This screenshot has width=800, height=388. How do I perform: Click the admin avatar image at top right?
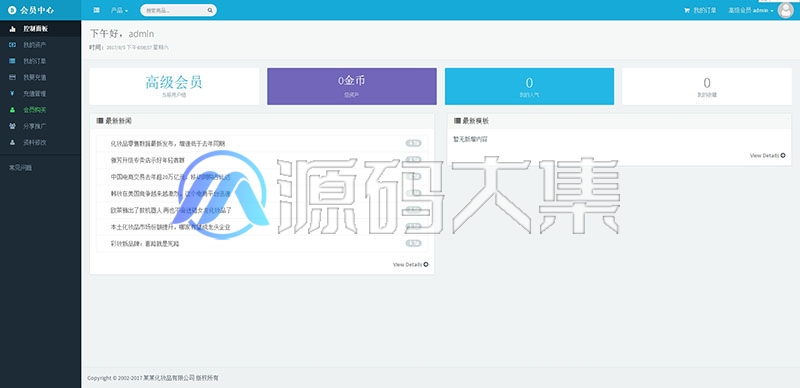coord(785,10)
